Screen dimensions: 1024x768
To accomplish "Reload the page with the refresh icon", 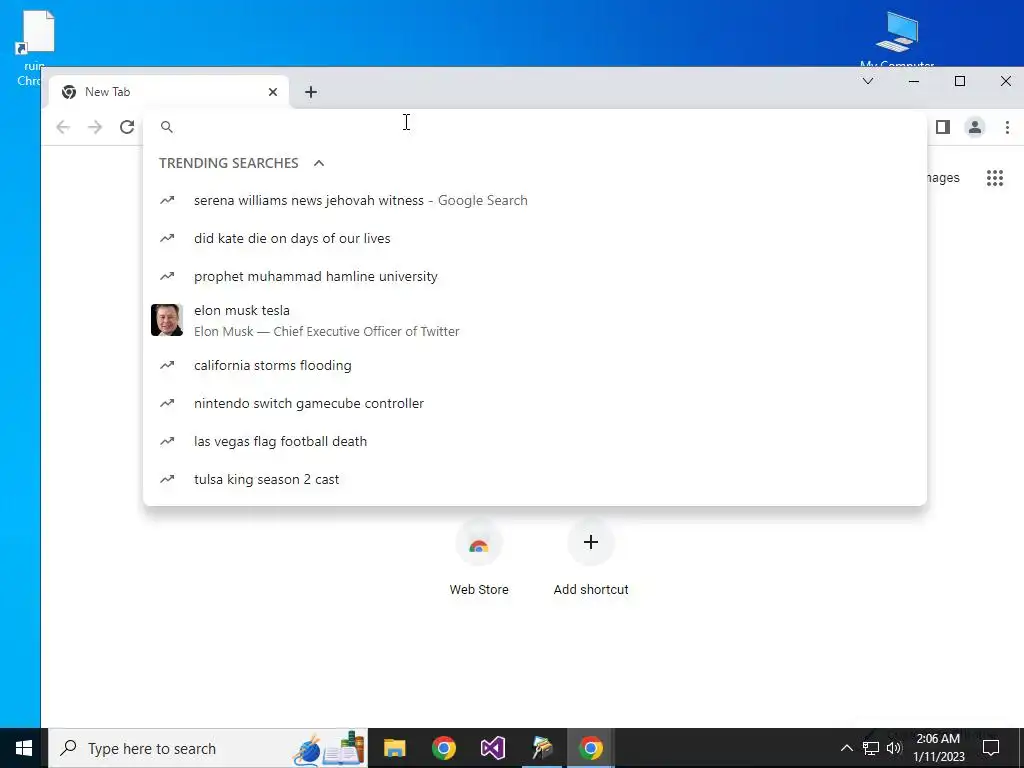I will coord(127,127).
